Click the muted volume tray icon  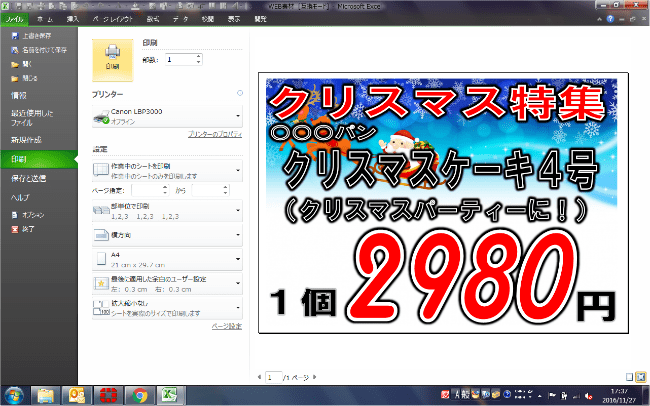point(588,396)
